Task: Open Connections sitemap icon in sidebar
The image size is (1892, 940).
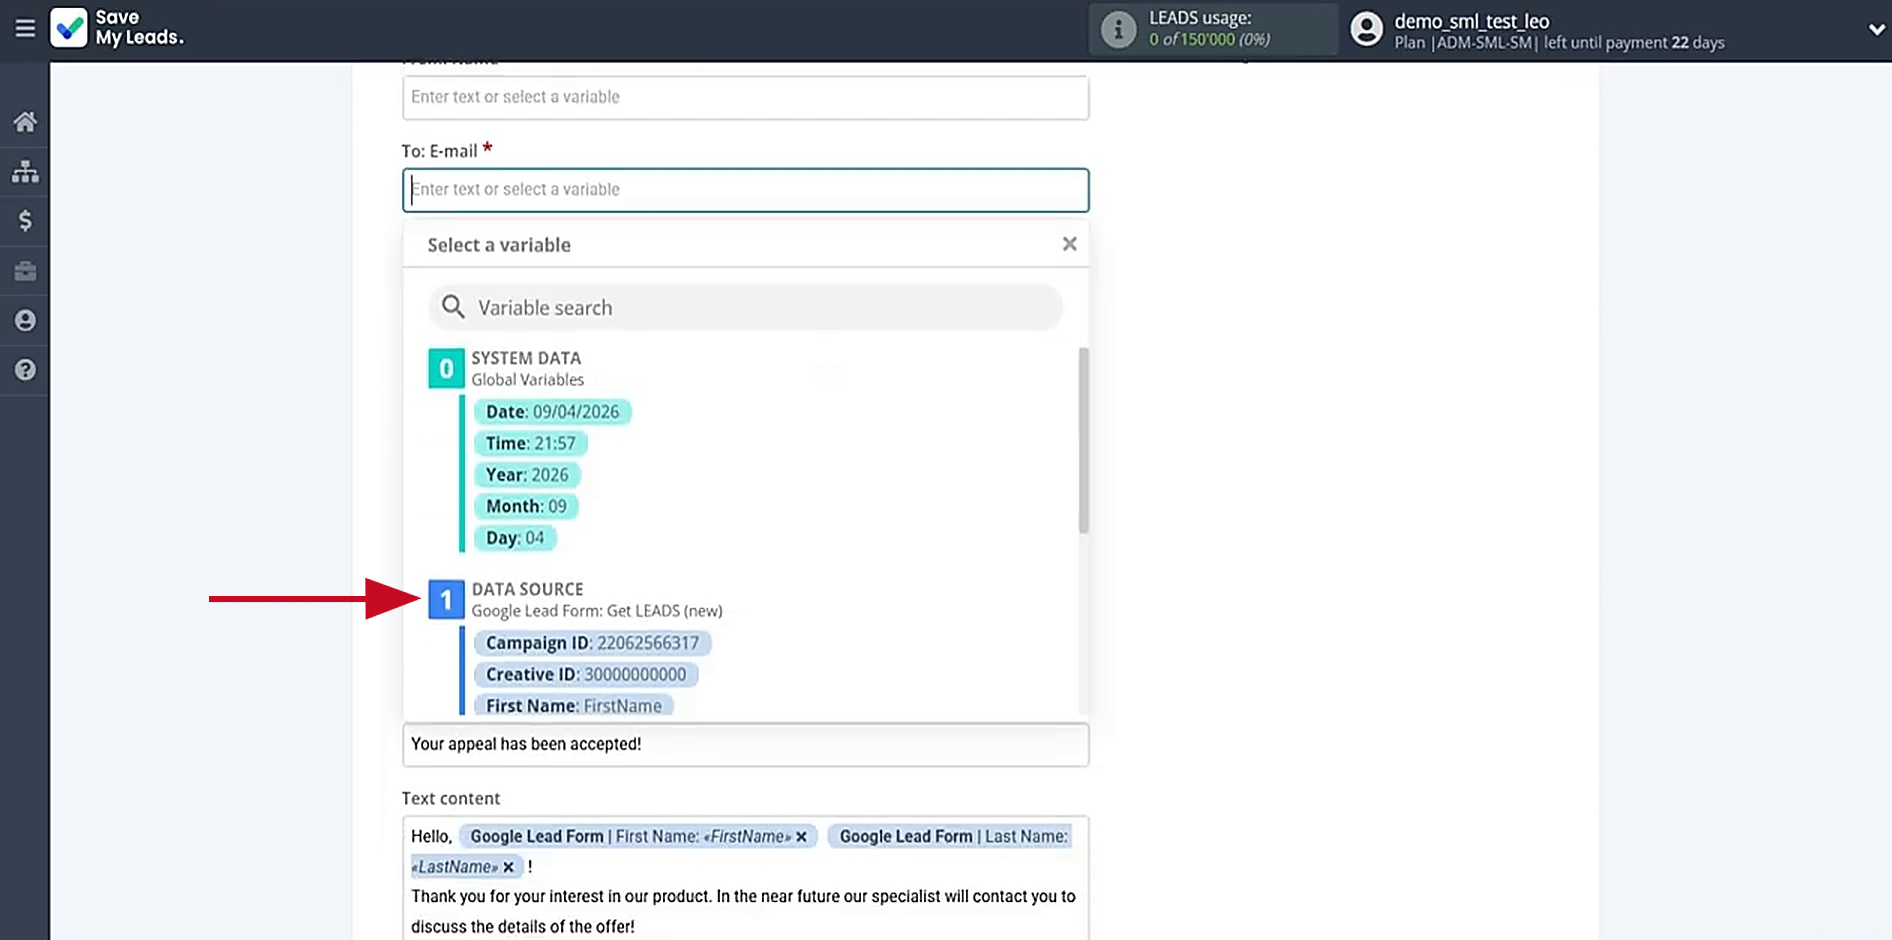Action: coord(25,172)
